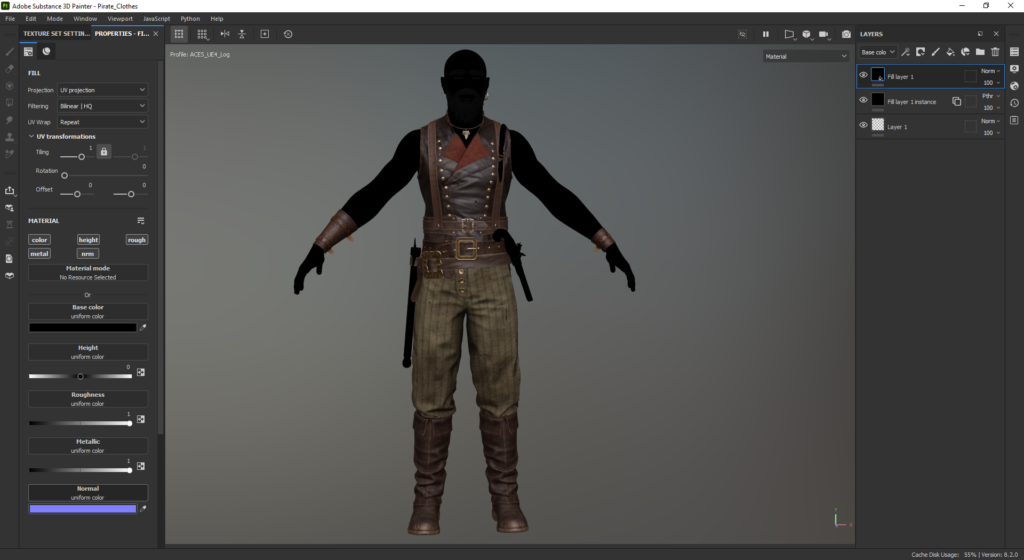Image resolution: width=1024 pixels, height=560 pixels.
Task: Add a folder in Layers panel
Action: (980, 52)
